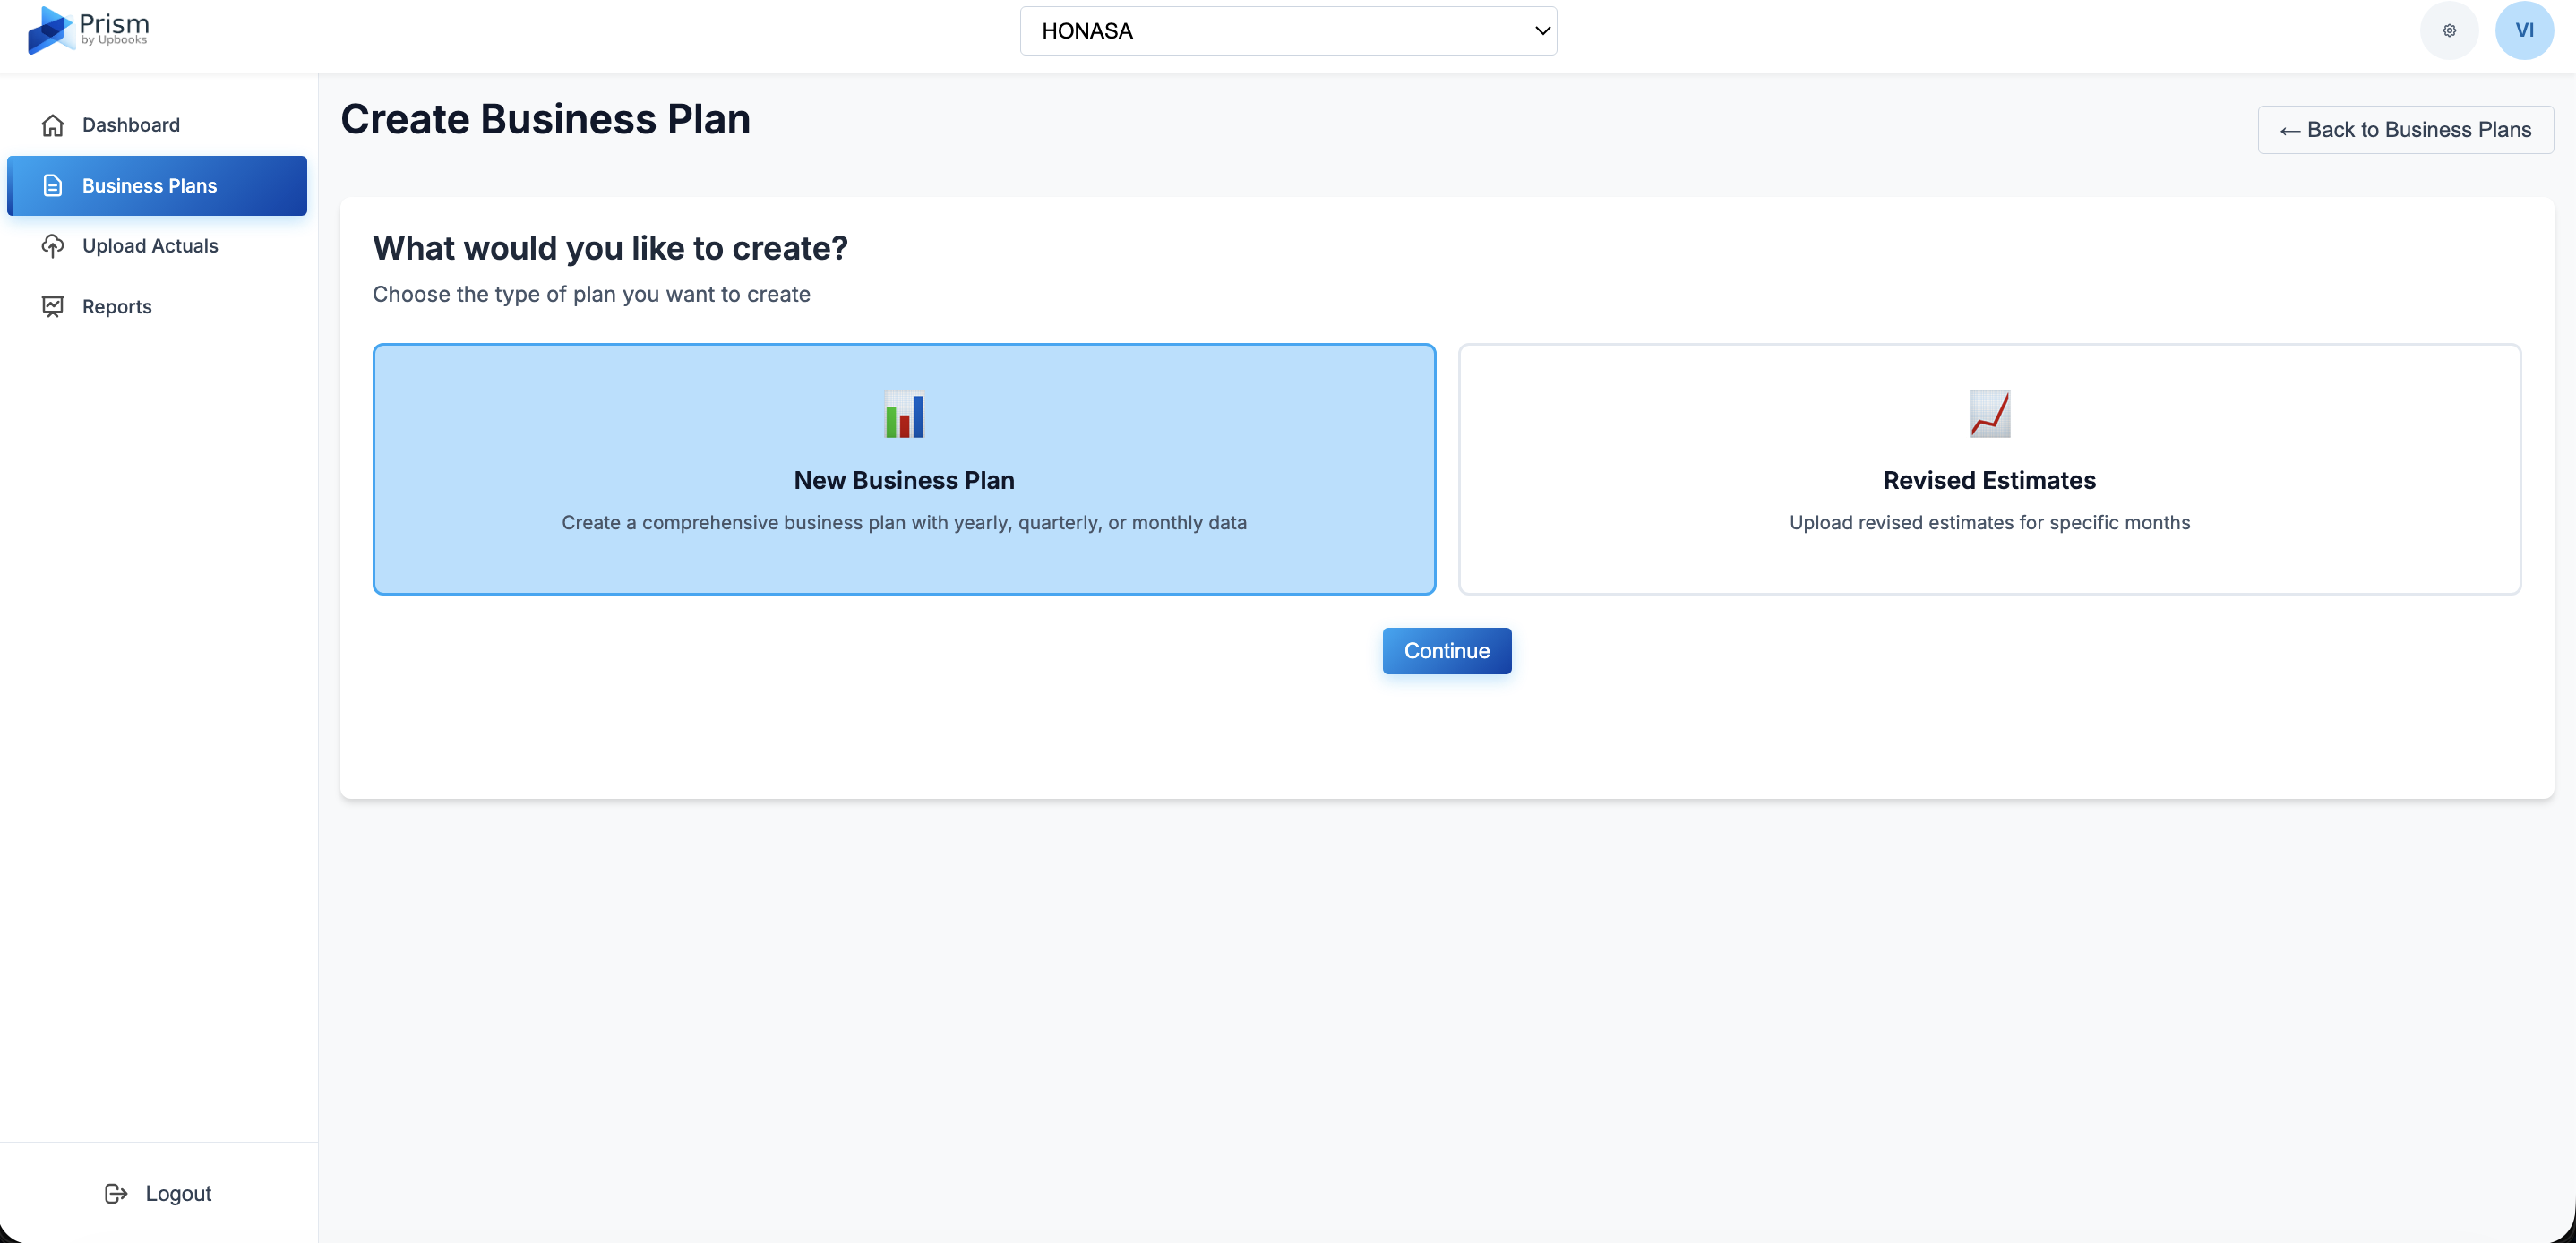Click Back to Business Plans
This screenshot has width=2576, height=1243.
pos(2406,129)
